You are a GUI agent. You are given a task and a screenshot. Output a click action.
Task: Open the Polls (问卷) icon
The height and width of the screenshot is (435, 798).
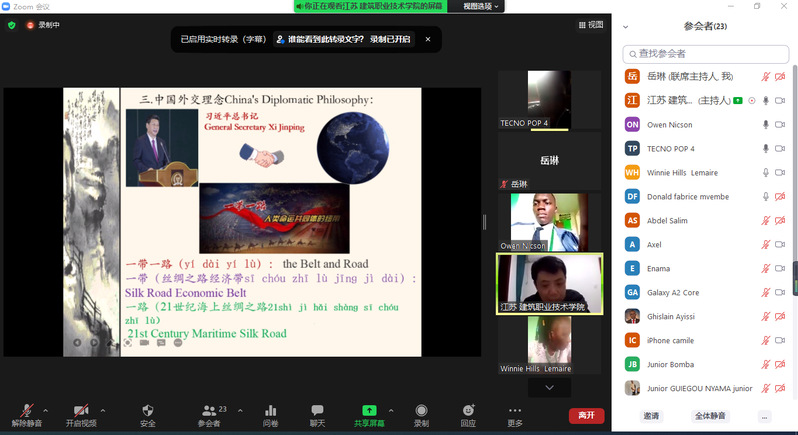[x=270, y=410]
